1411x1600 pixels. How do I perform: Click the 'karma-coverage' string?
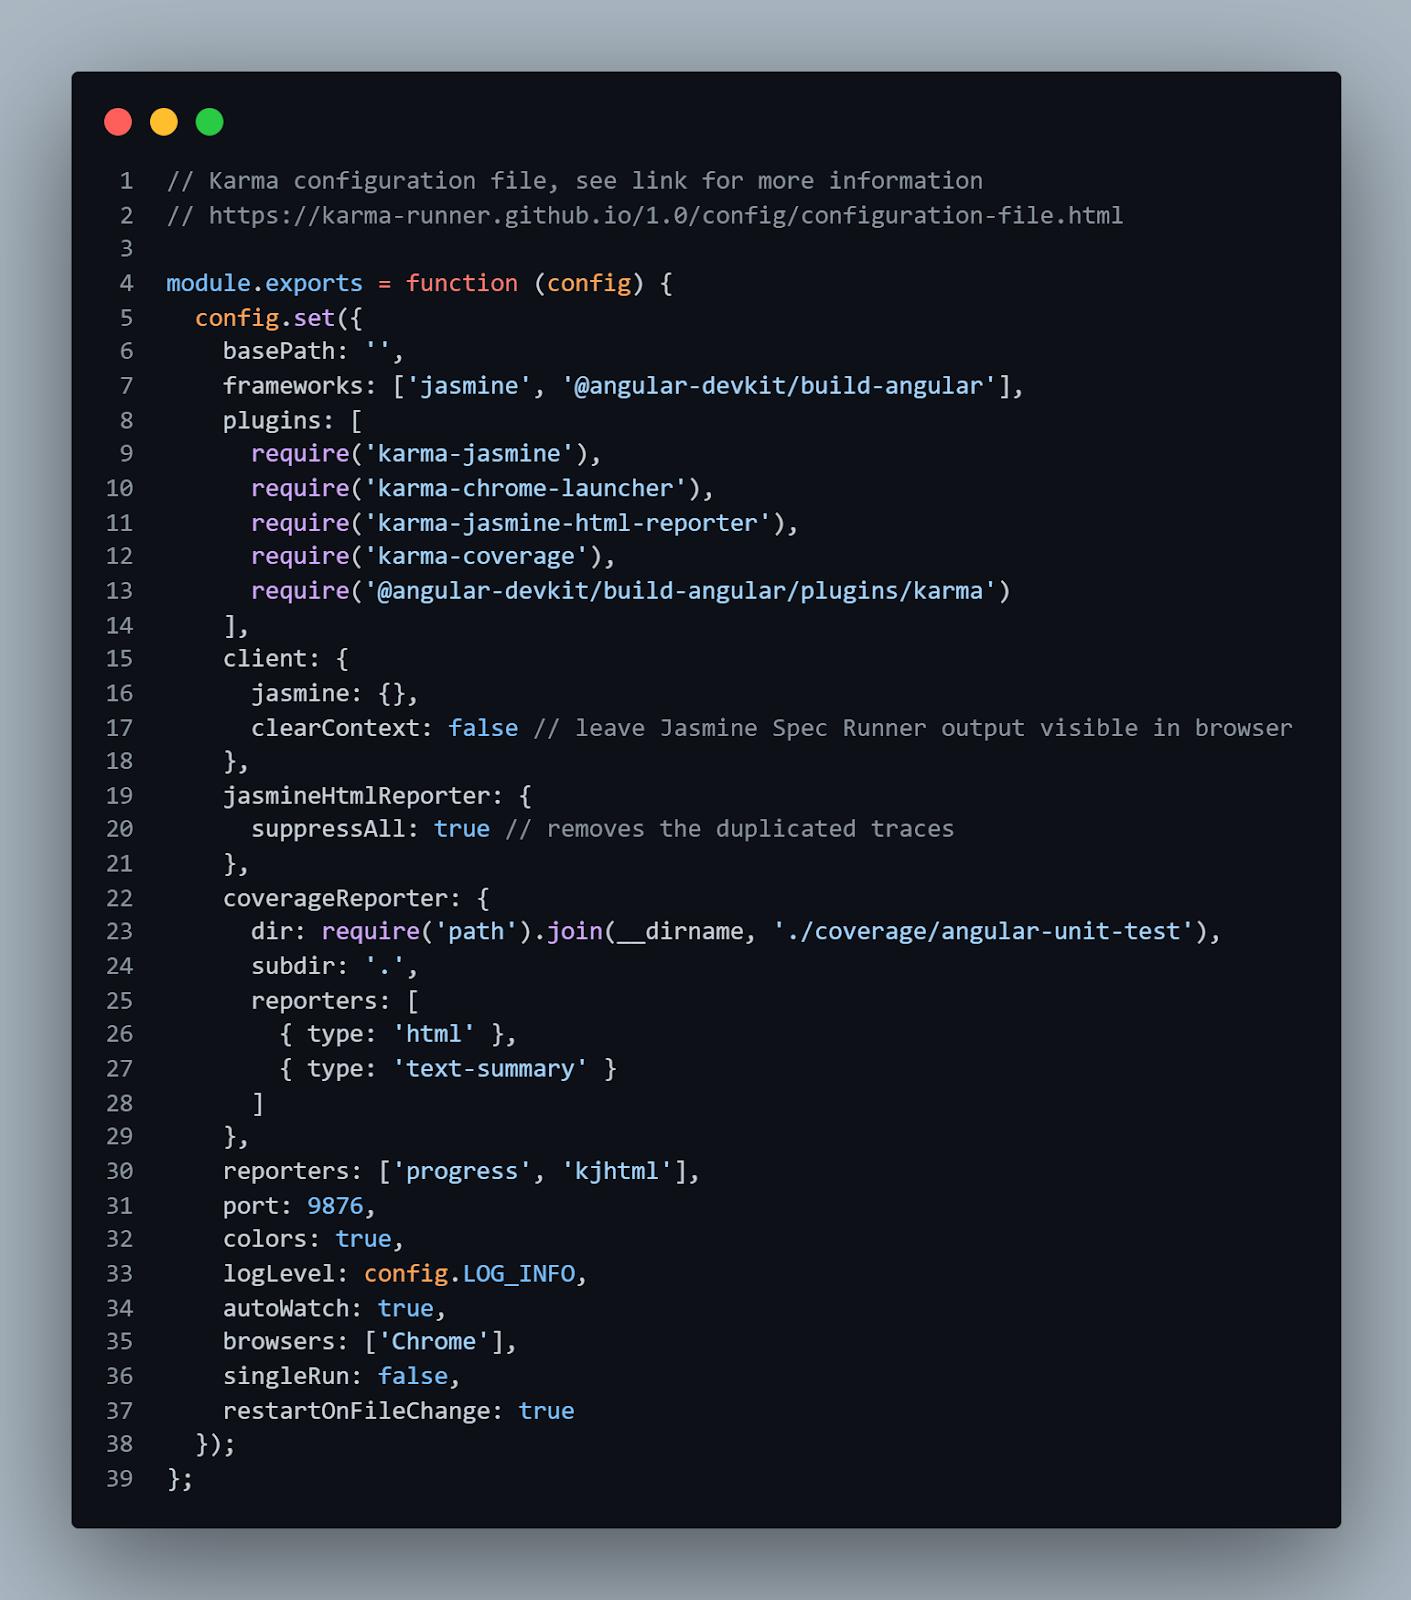[476, 556]
